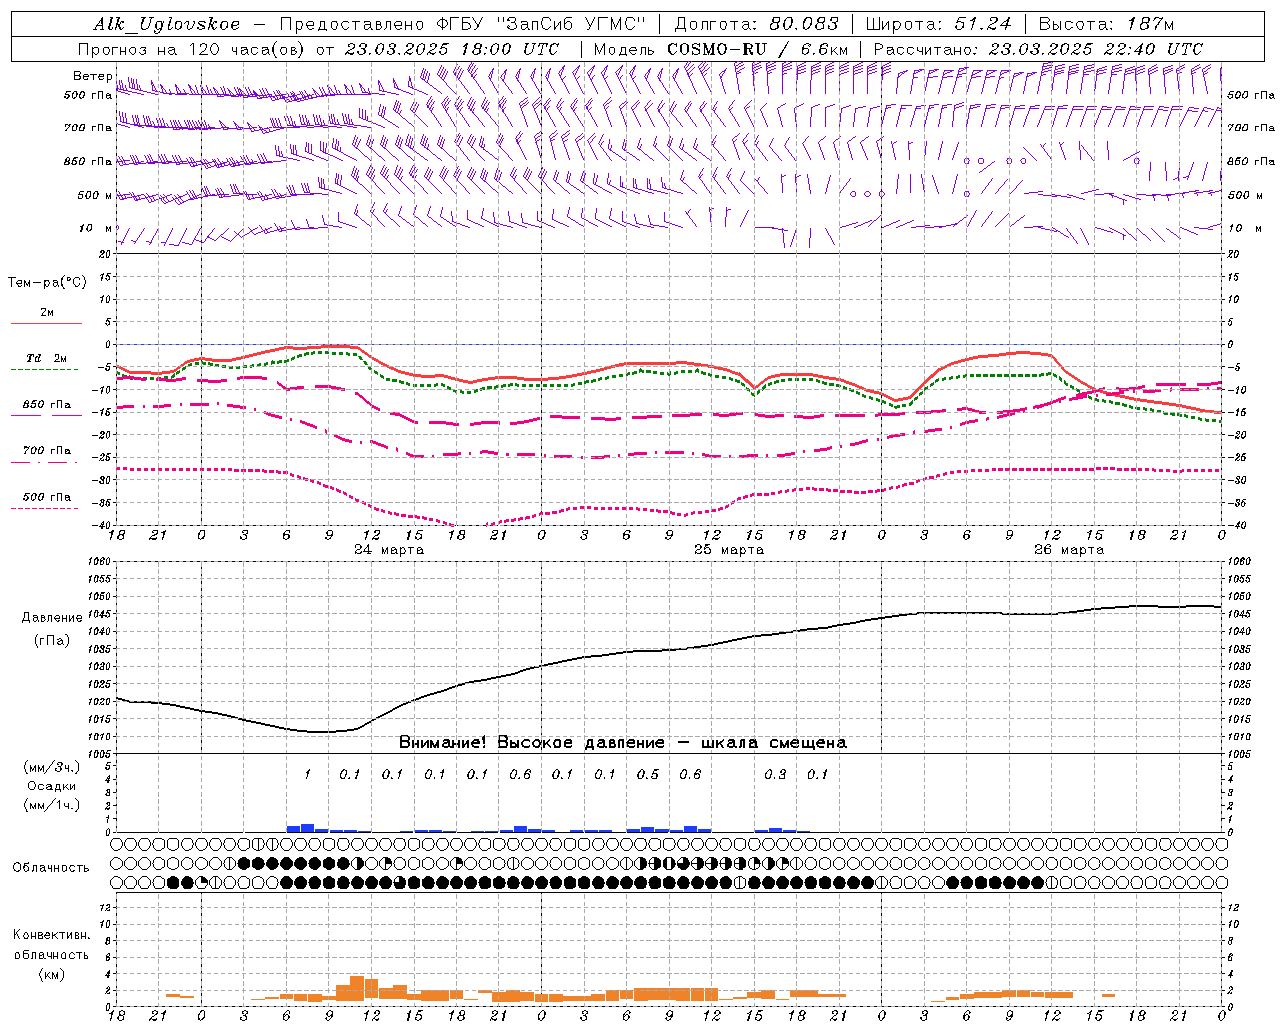Screen dimensions: 1280x1024
Task: Click the warning Внимание! Высокое давление — шкала смещена
Action: (x=623, y=743)
